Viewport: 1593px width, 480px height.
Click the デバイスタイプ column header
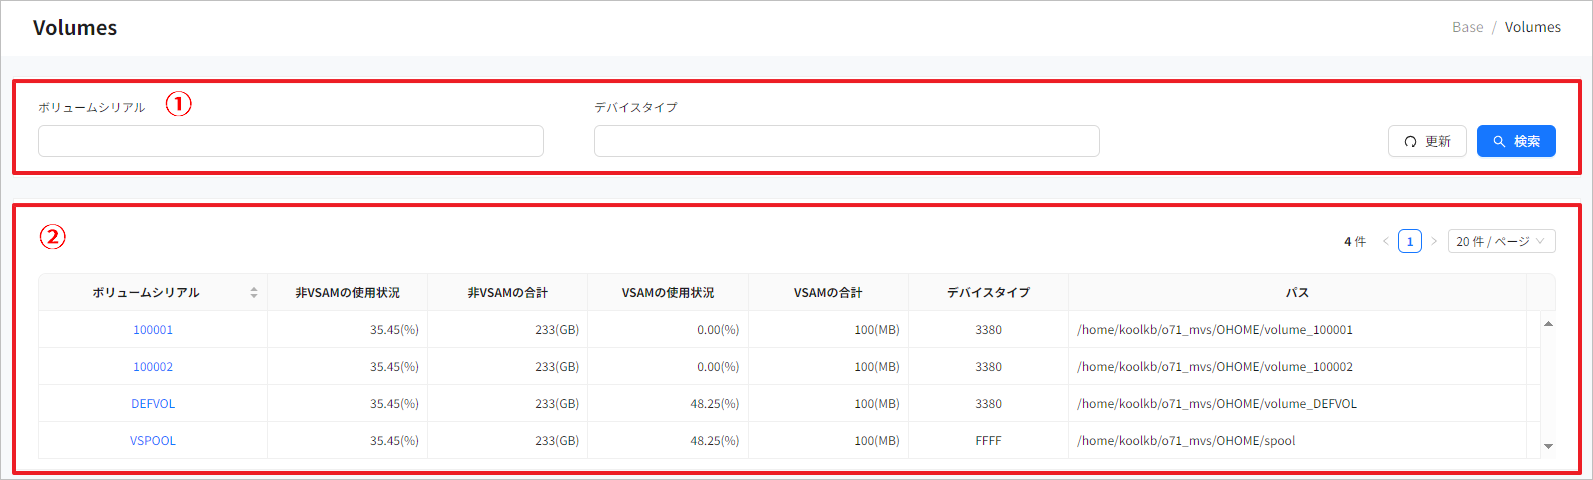(988, 293)
